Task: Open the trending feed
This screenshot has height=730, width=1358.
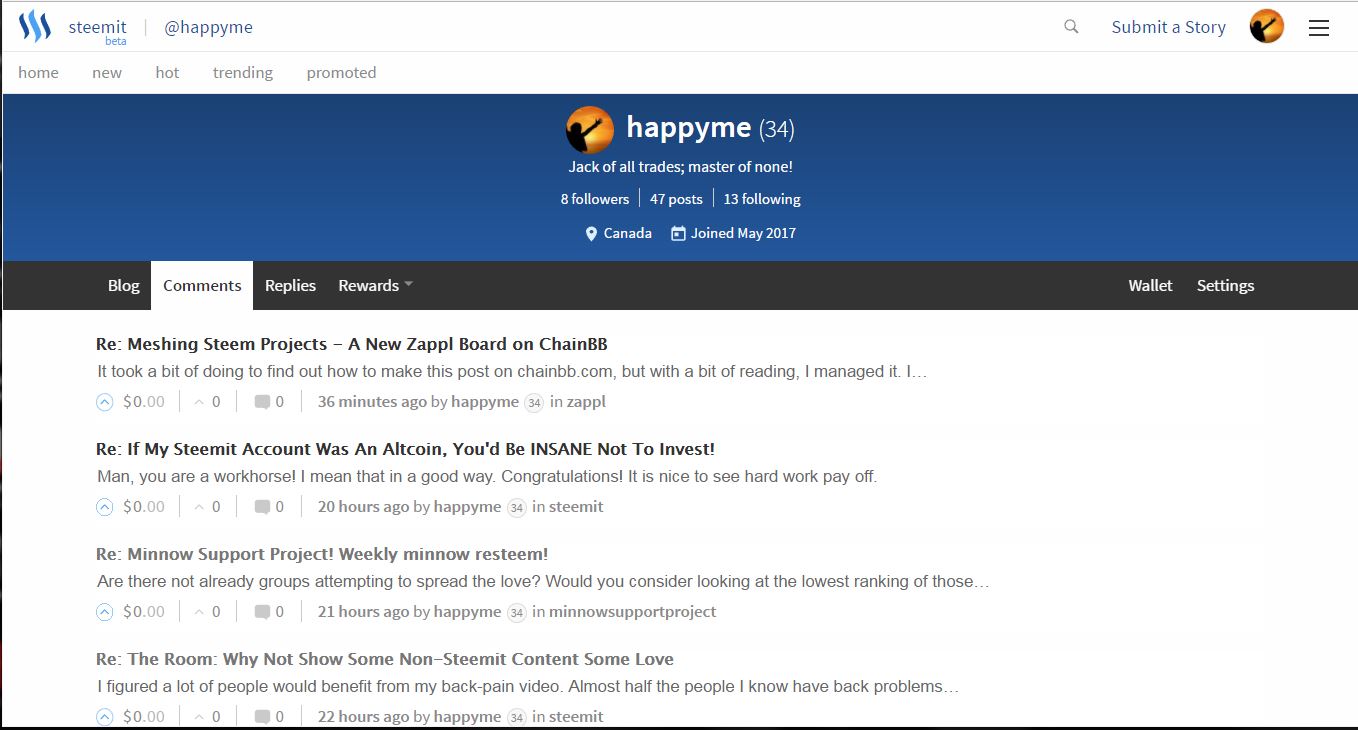Action: pos(243,72)
